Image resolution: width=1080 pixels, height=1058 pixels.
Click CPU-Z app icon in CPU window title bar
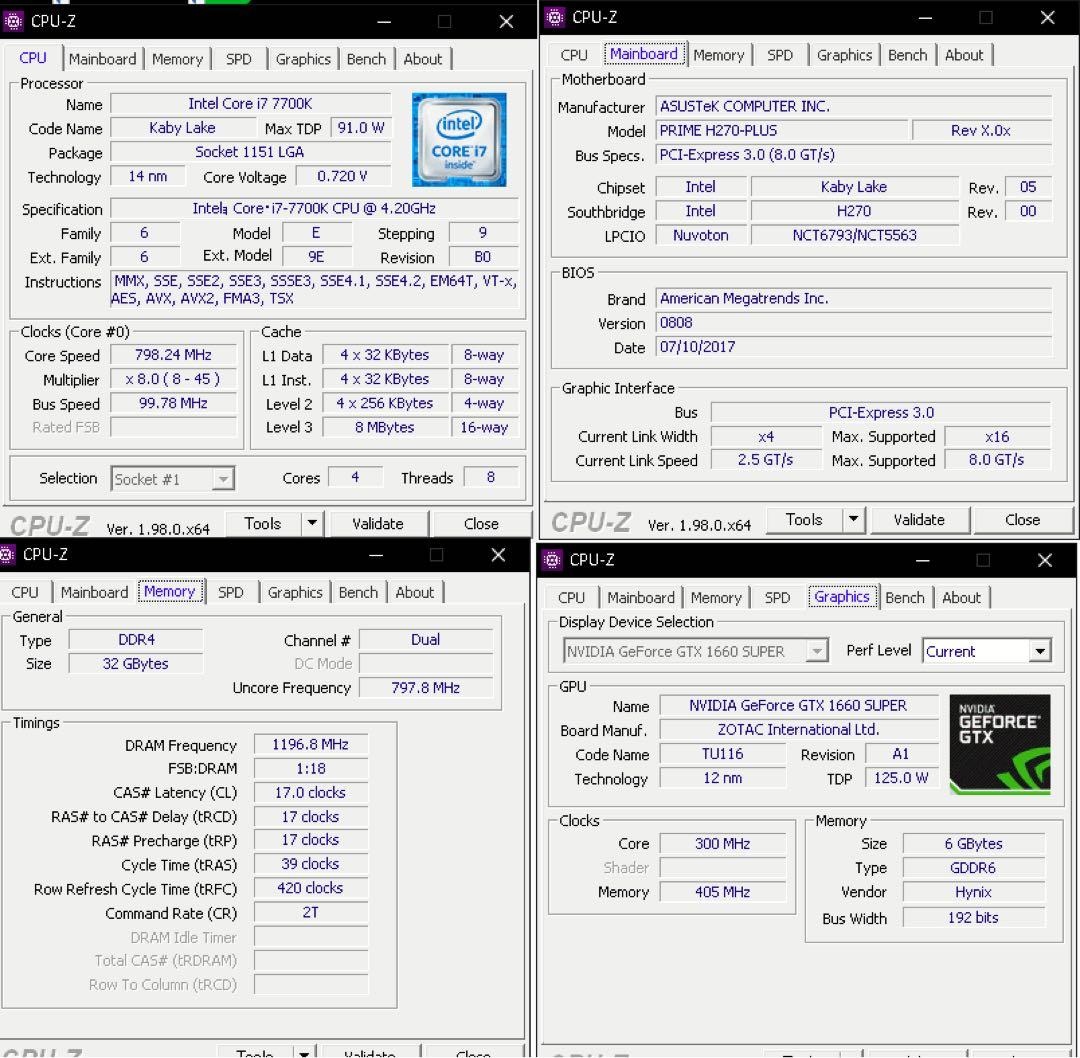pos(13,21)
